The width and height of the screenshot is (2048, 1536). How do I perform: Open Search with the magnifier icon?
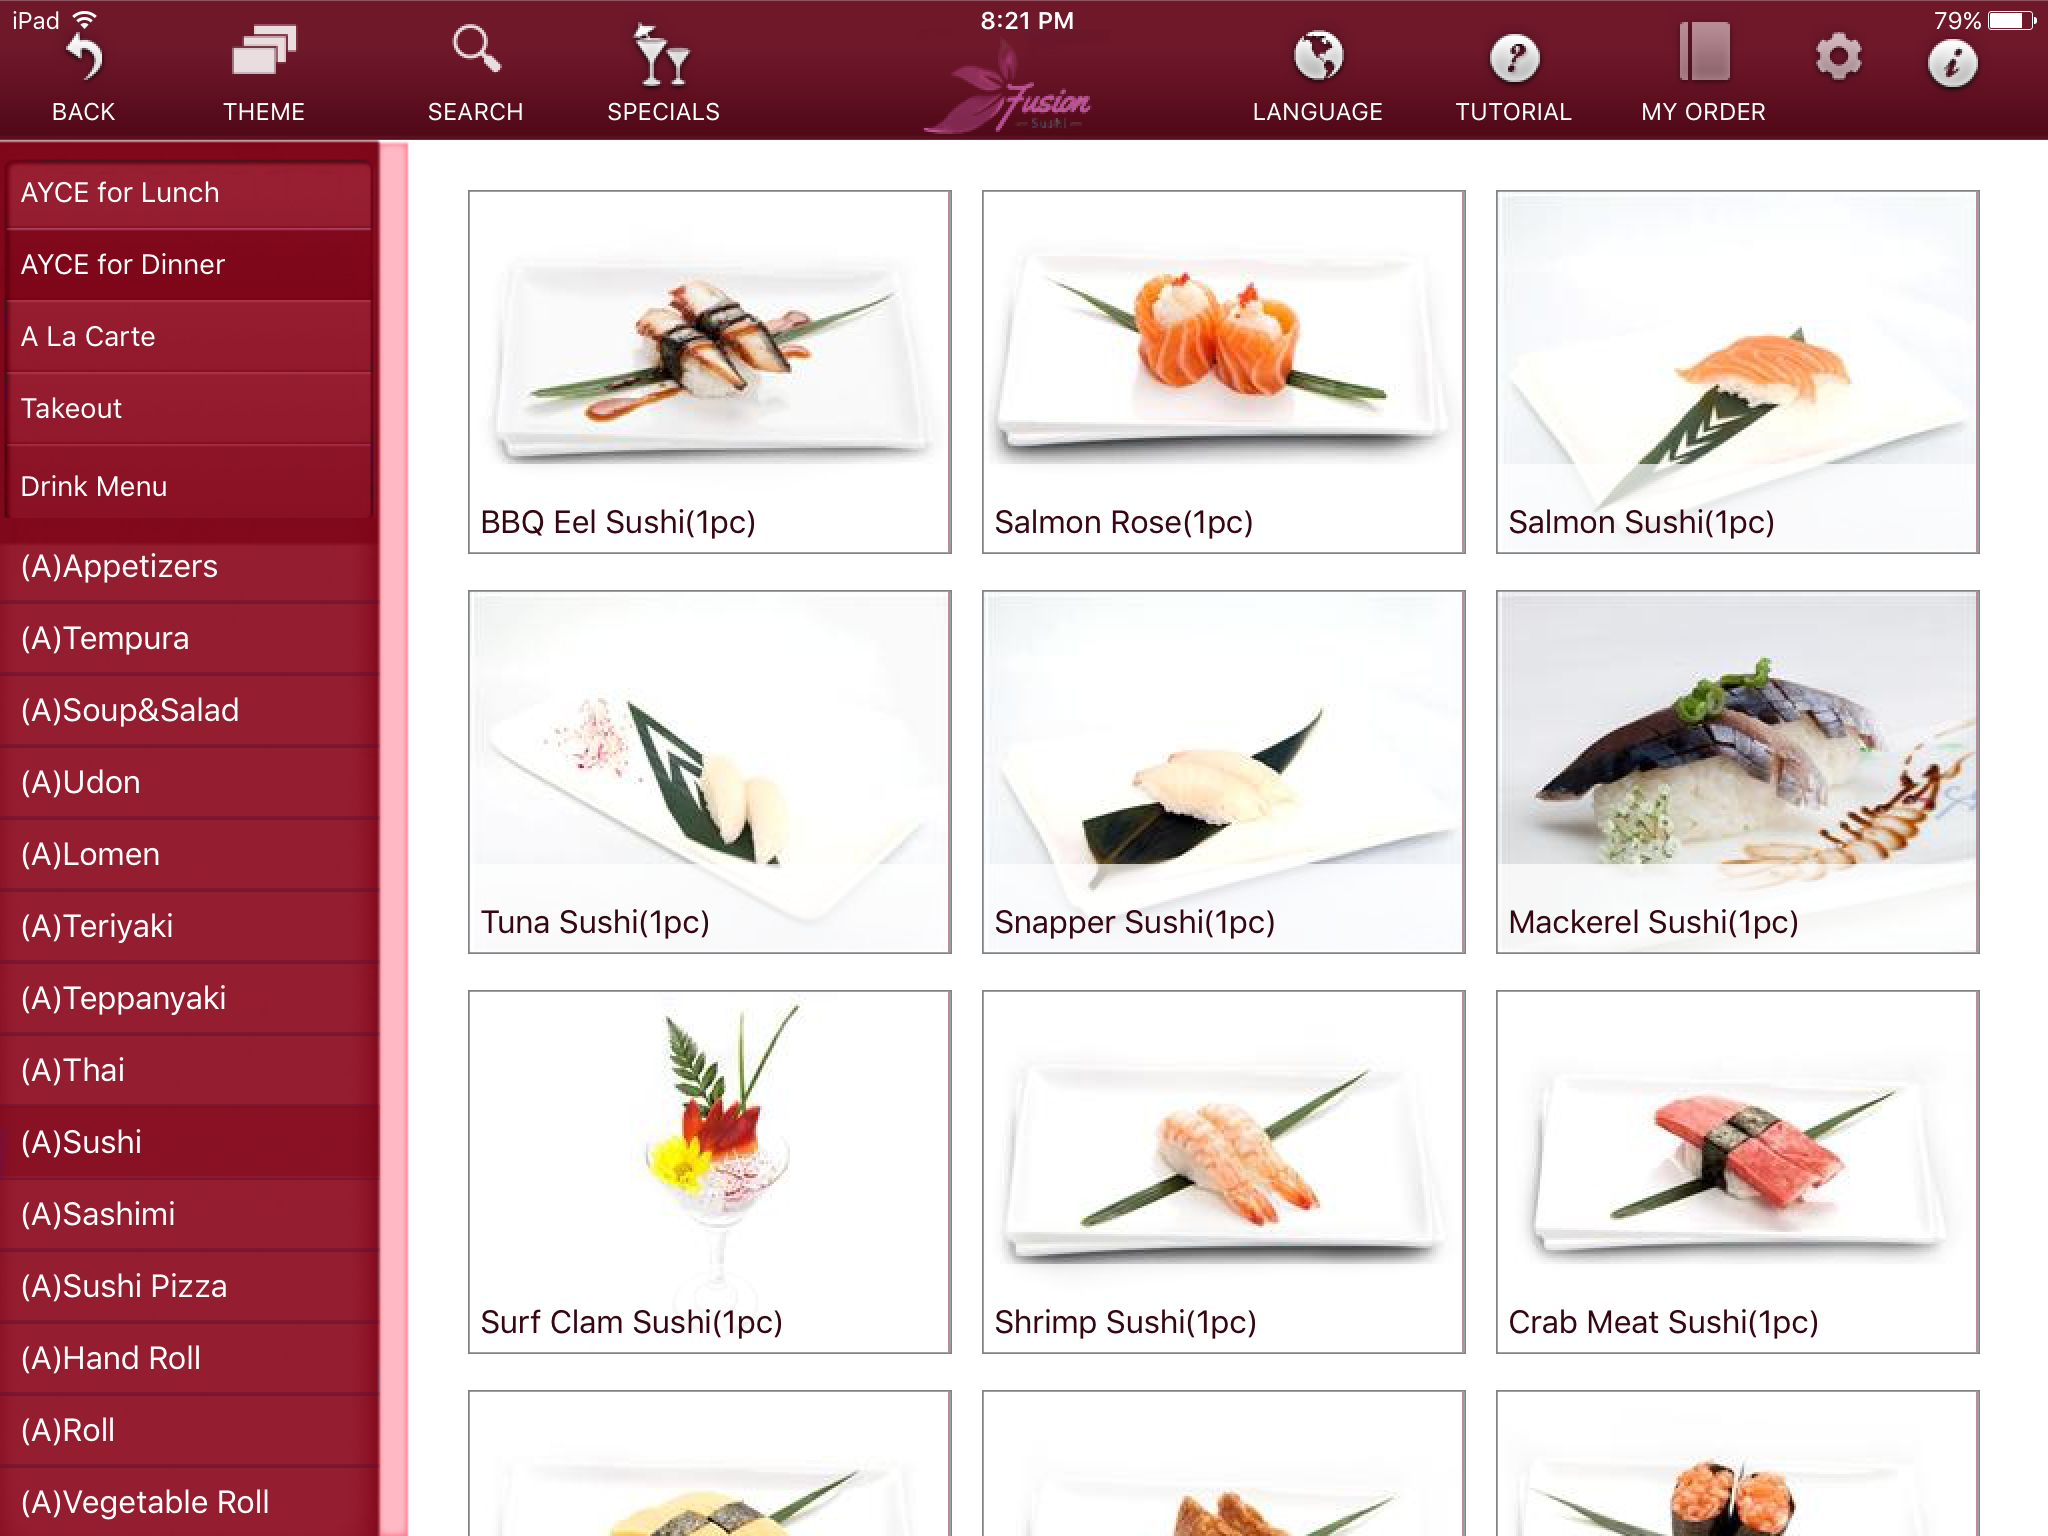point(476,50)
